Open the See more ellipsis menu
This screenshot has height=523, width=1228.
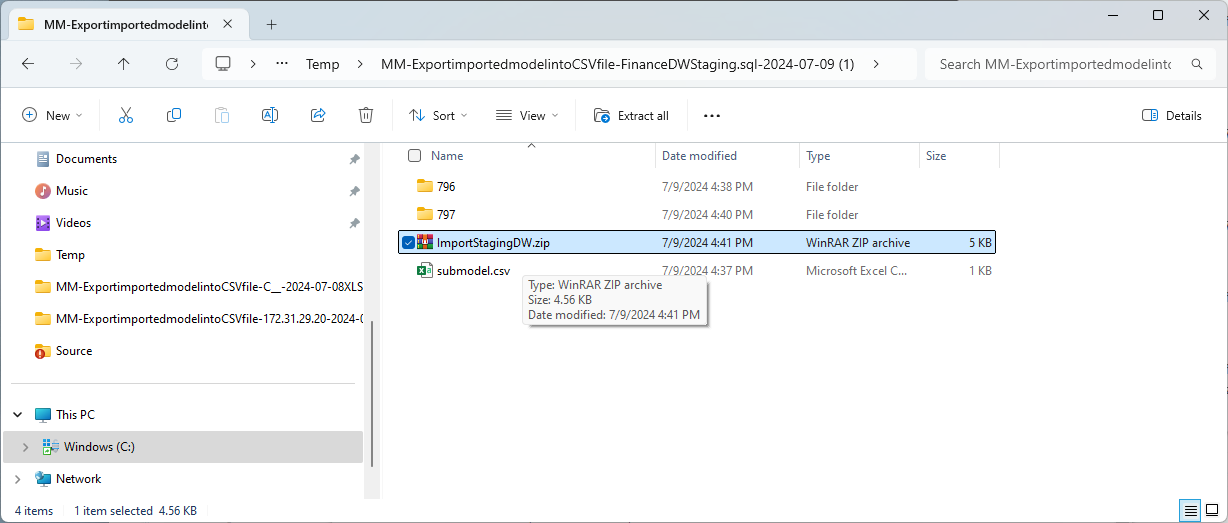(712, 116)
